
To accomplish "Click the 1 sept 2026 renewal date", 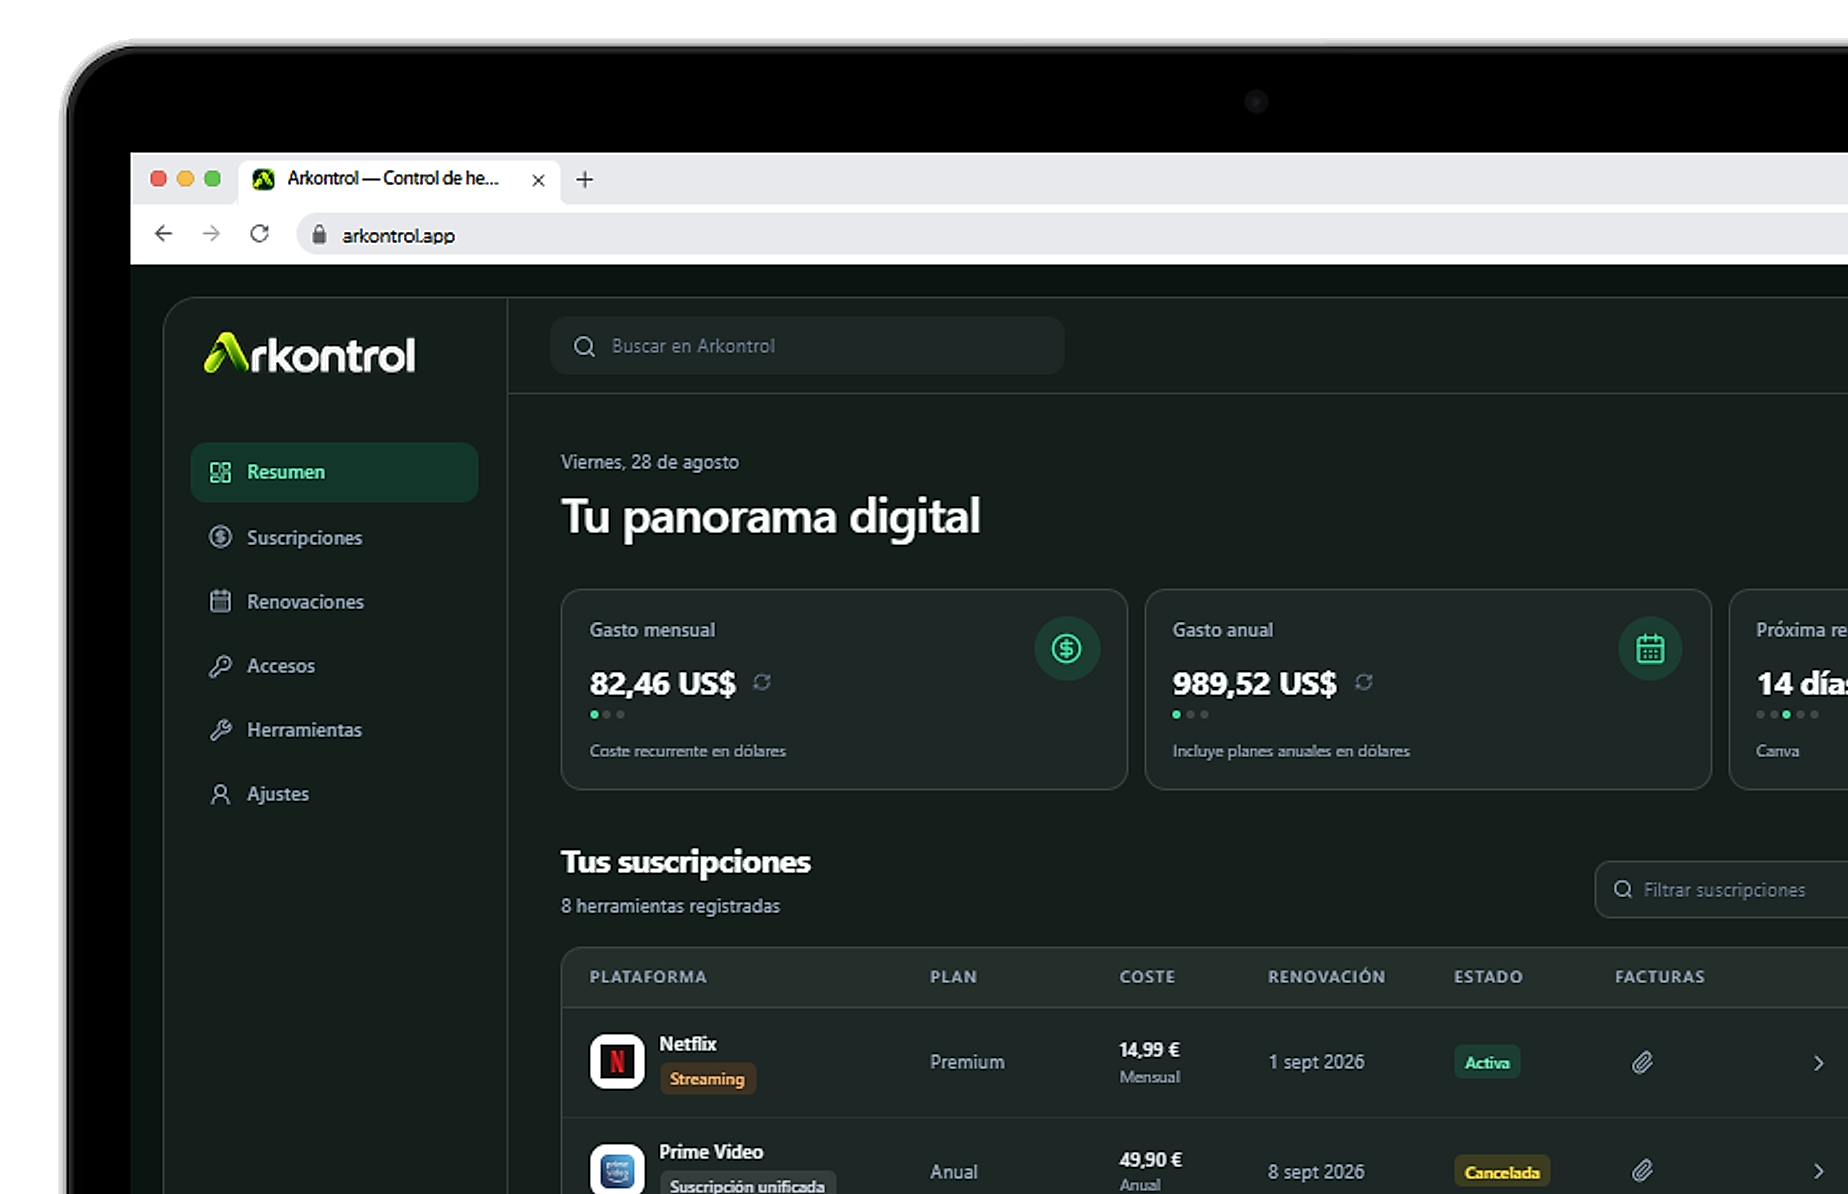I will pos(1316,1062).
